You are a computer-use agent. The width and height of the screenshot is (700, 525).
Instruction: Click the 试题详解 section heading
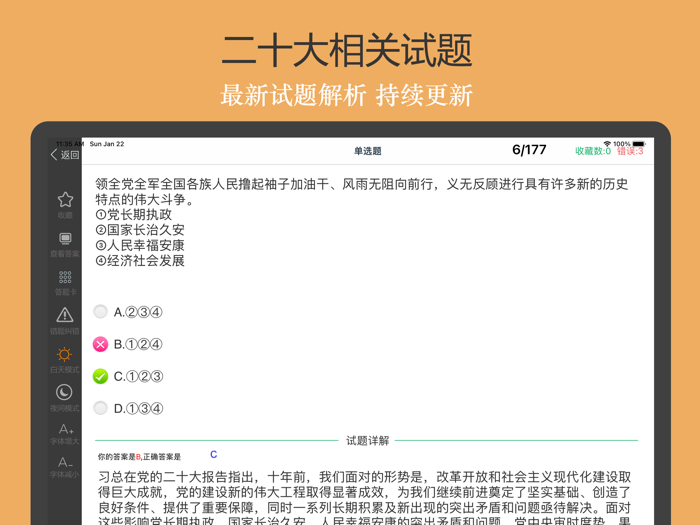tap(367, 441)
